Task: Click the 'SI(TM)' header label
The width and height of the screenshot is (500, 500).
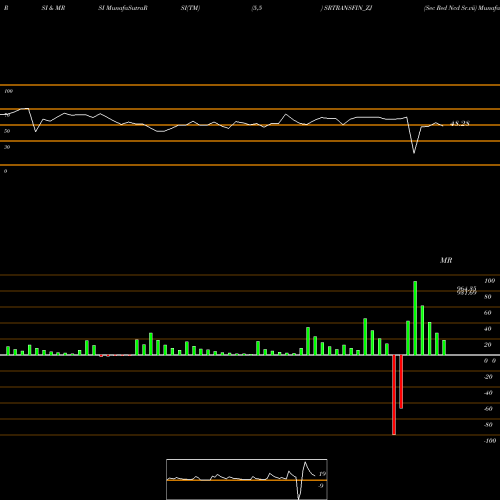Action: click(190, 8)
